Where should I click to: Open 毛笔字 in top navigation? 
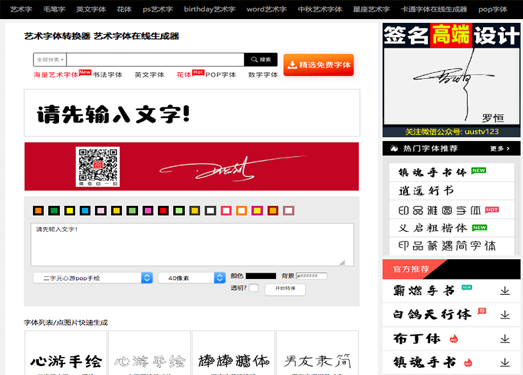tap(54, 9)
